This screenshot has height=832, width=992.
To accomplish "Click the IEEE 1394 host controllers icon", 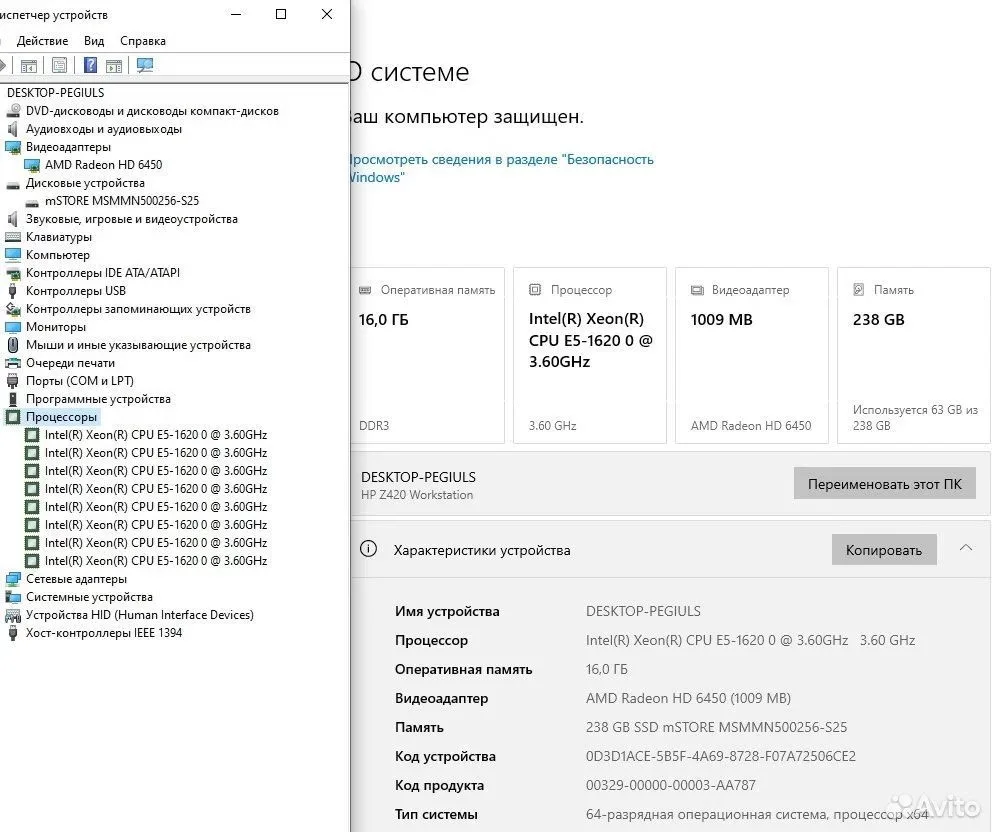I will (13, 633).
